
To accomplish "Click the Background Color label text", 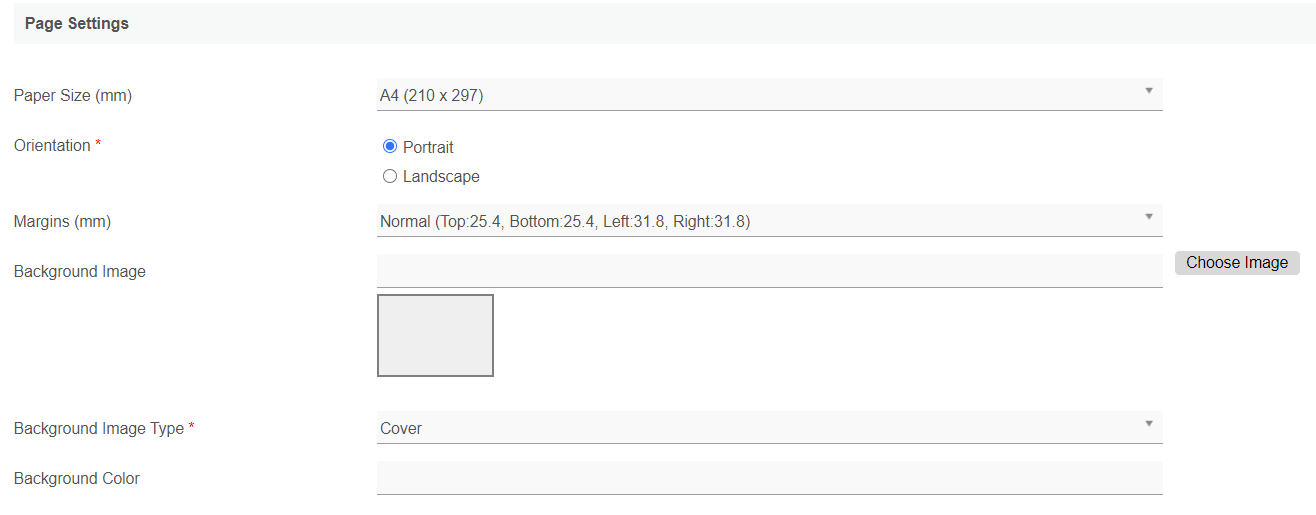I will click(77, 479).
